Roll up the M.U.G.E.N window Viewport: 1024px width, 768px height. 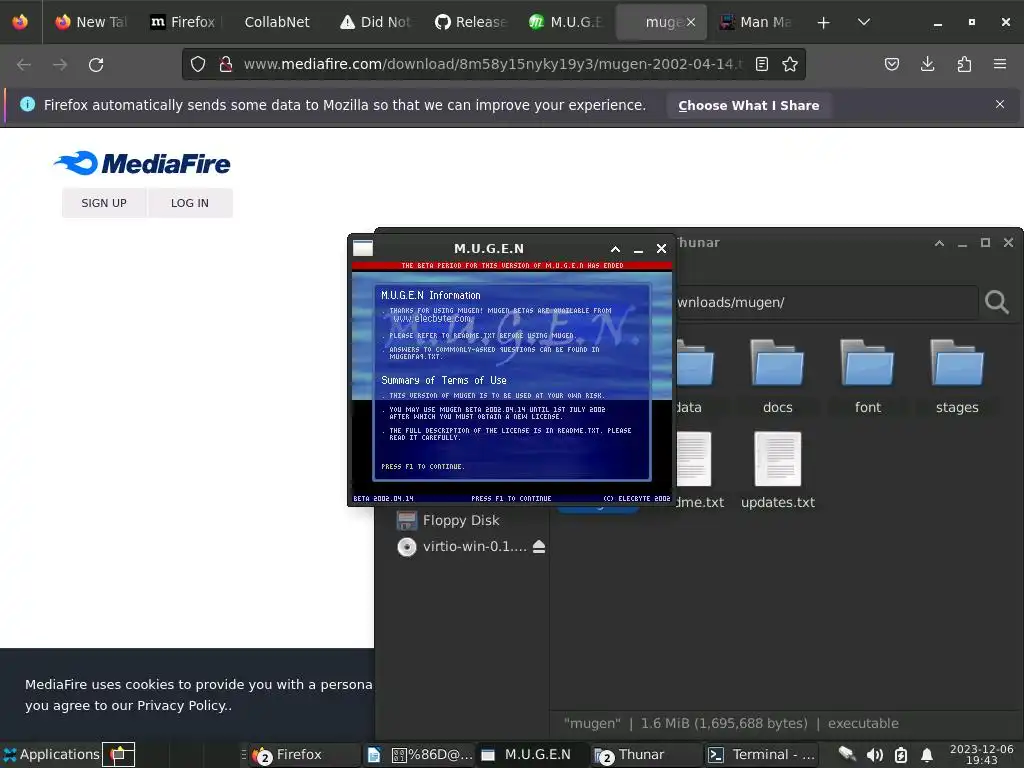point(615,249)
